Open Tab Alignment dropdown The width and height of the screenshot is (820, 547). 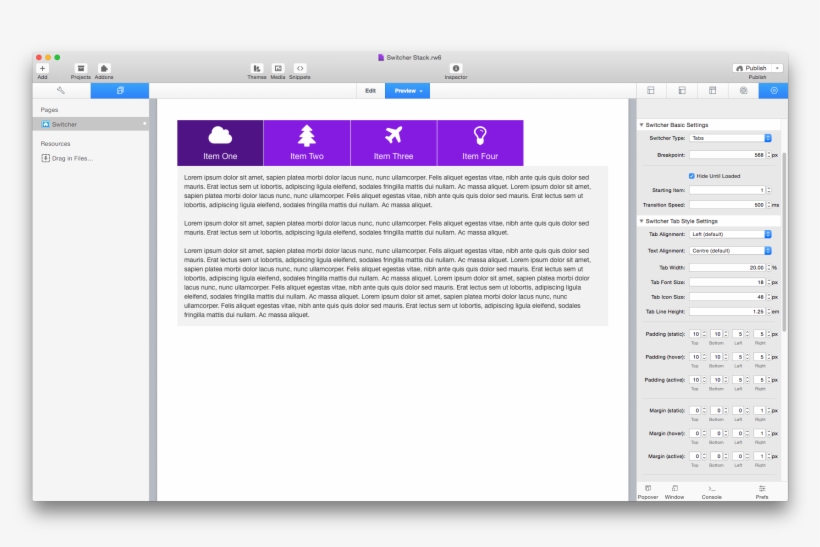click(730, 234)
